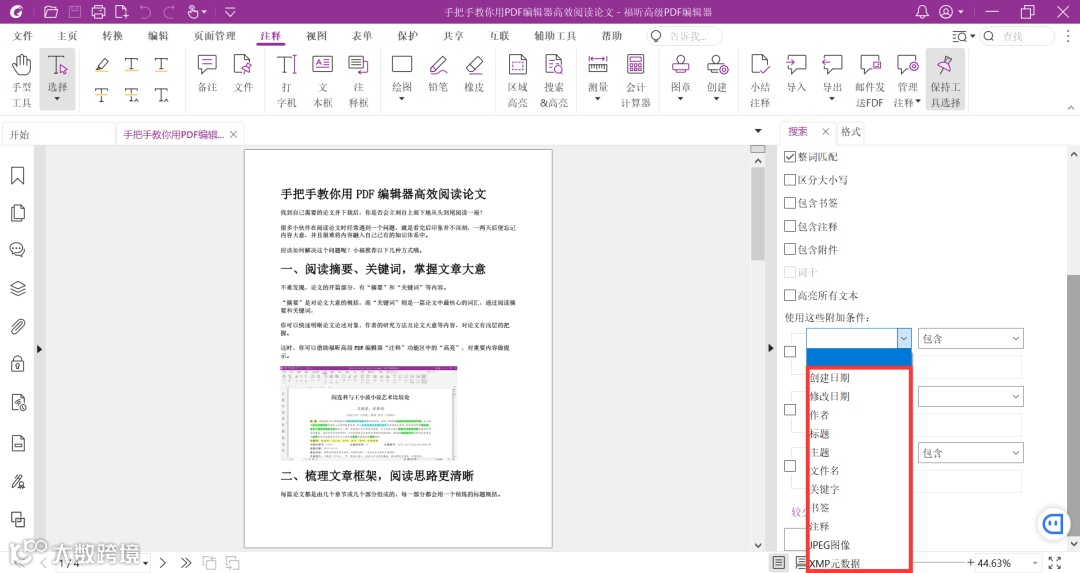The height and width of the screenshot is (573, 1080).
Task: Collapse the right search panel arrow
Action: [771, 348]
